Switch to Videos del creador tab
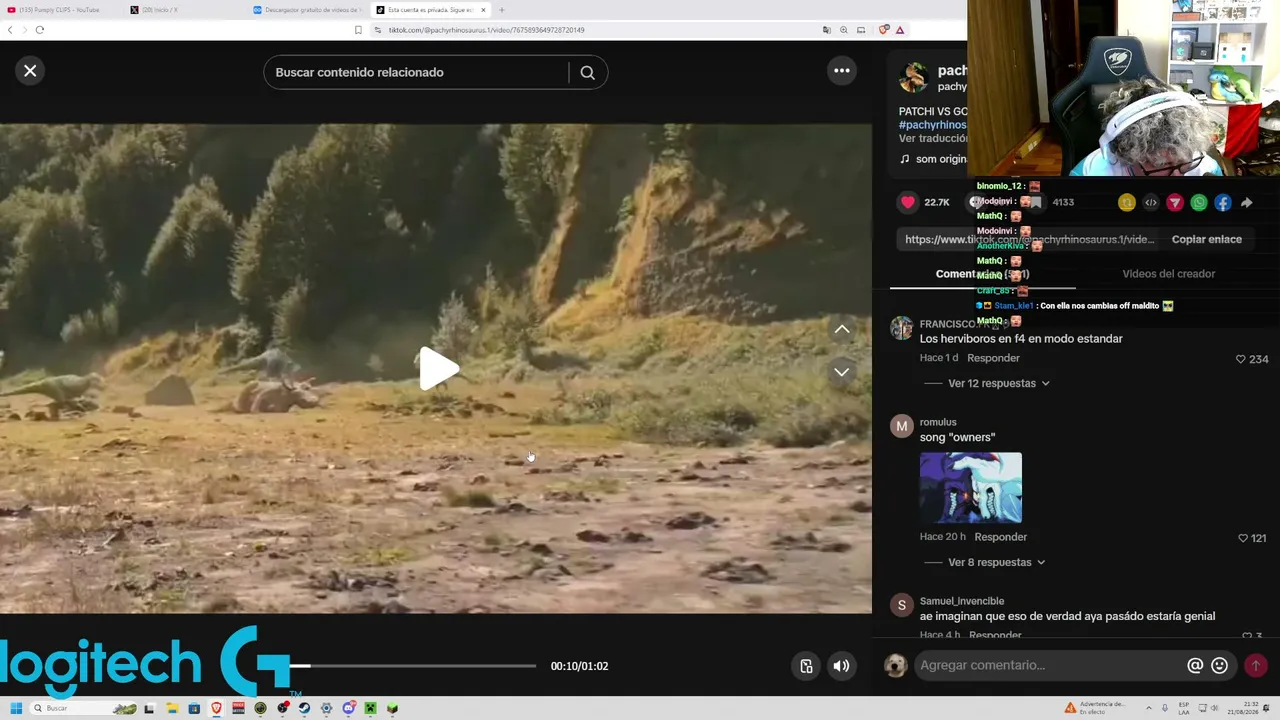The image size is (1280, 720). pyautogui.click(x=1168, y=274)
